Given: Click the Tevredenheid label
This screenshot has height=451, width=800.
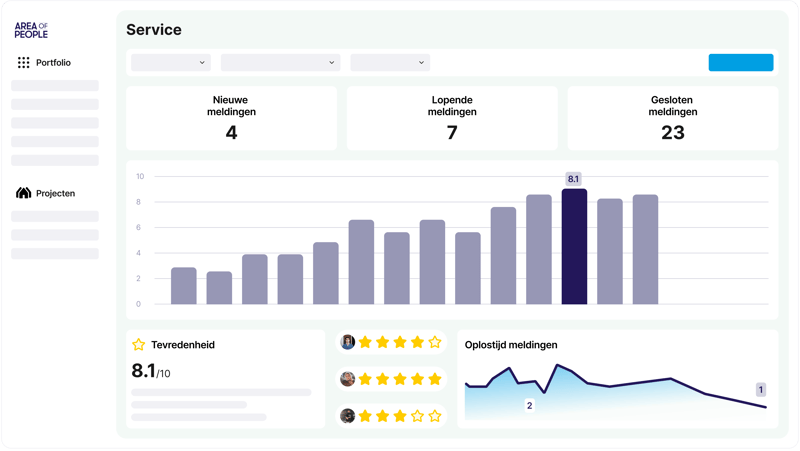Looking at the screenshot, I should [183, 345].
